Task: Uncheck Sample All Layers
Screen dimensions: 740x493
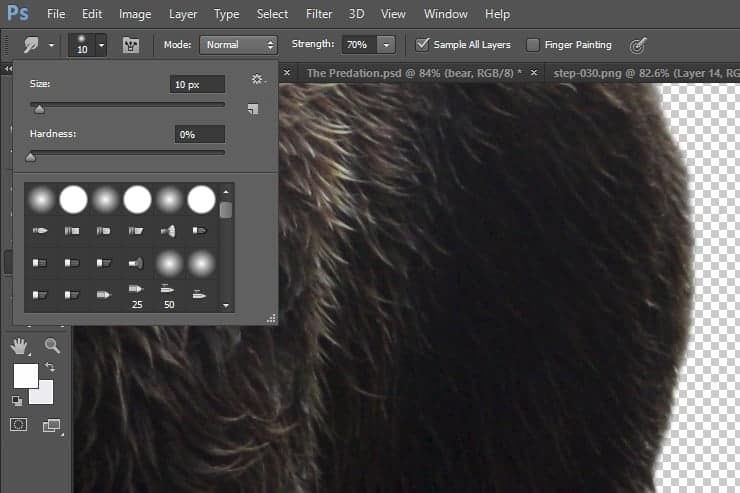Action: (422, 45)
